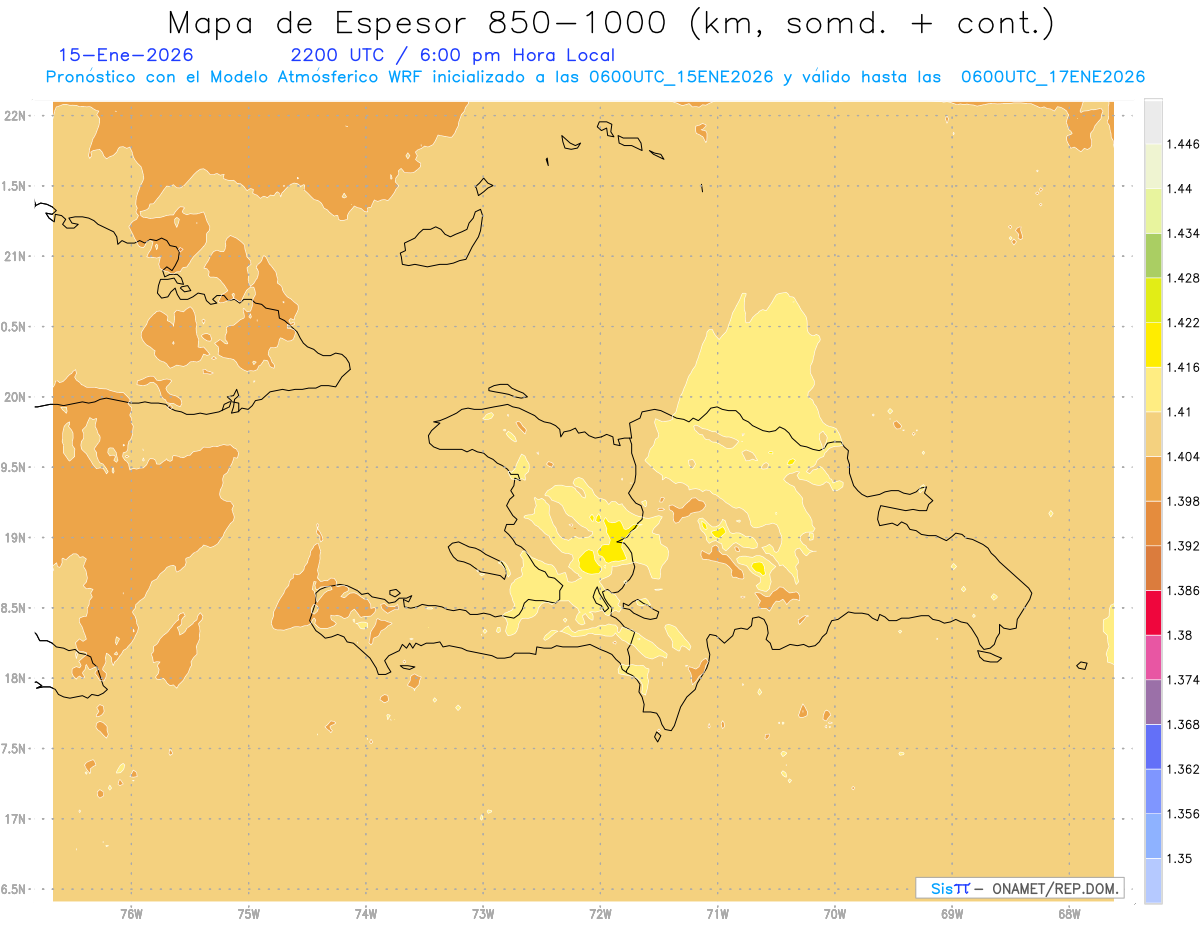Click the legend value '1.38'
Screen dimensions: 1200x927
(x=1180, y=635)
